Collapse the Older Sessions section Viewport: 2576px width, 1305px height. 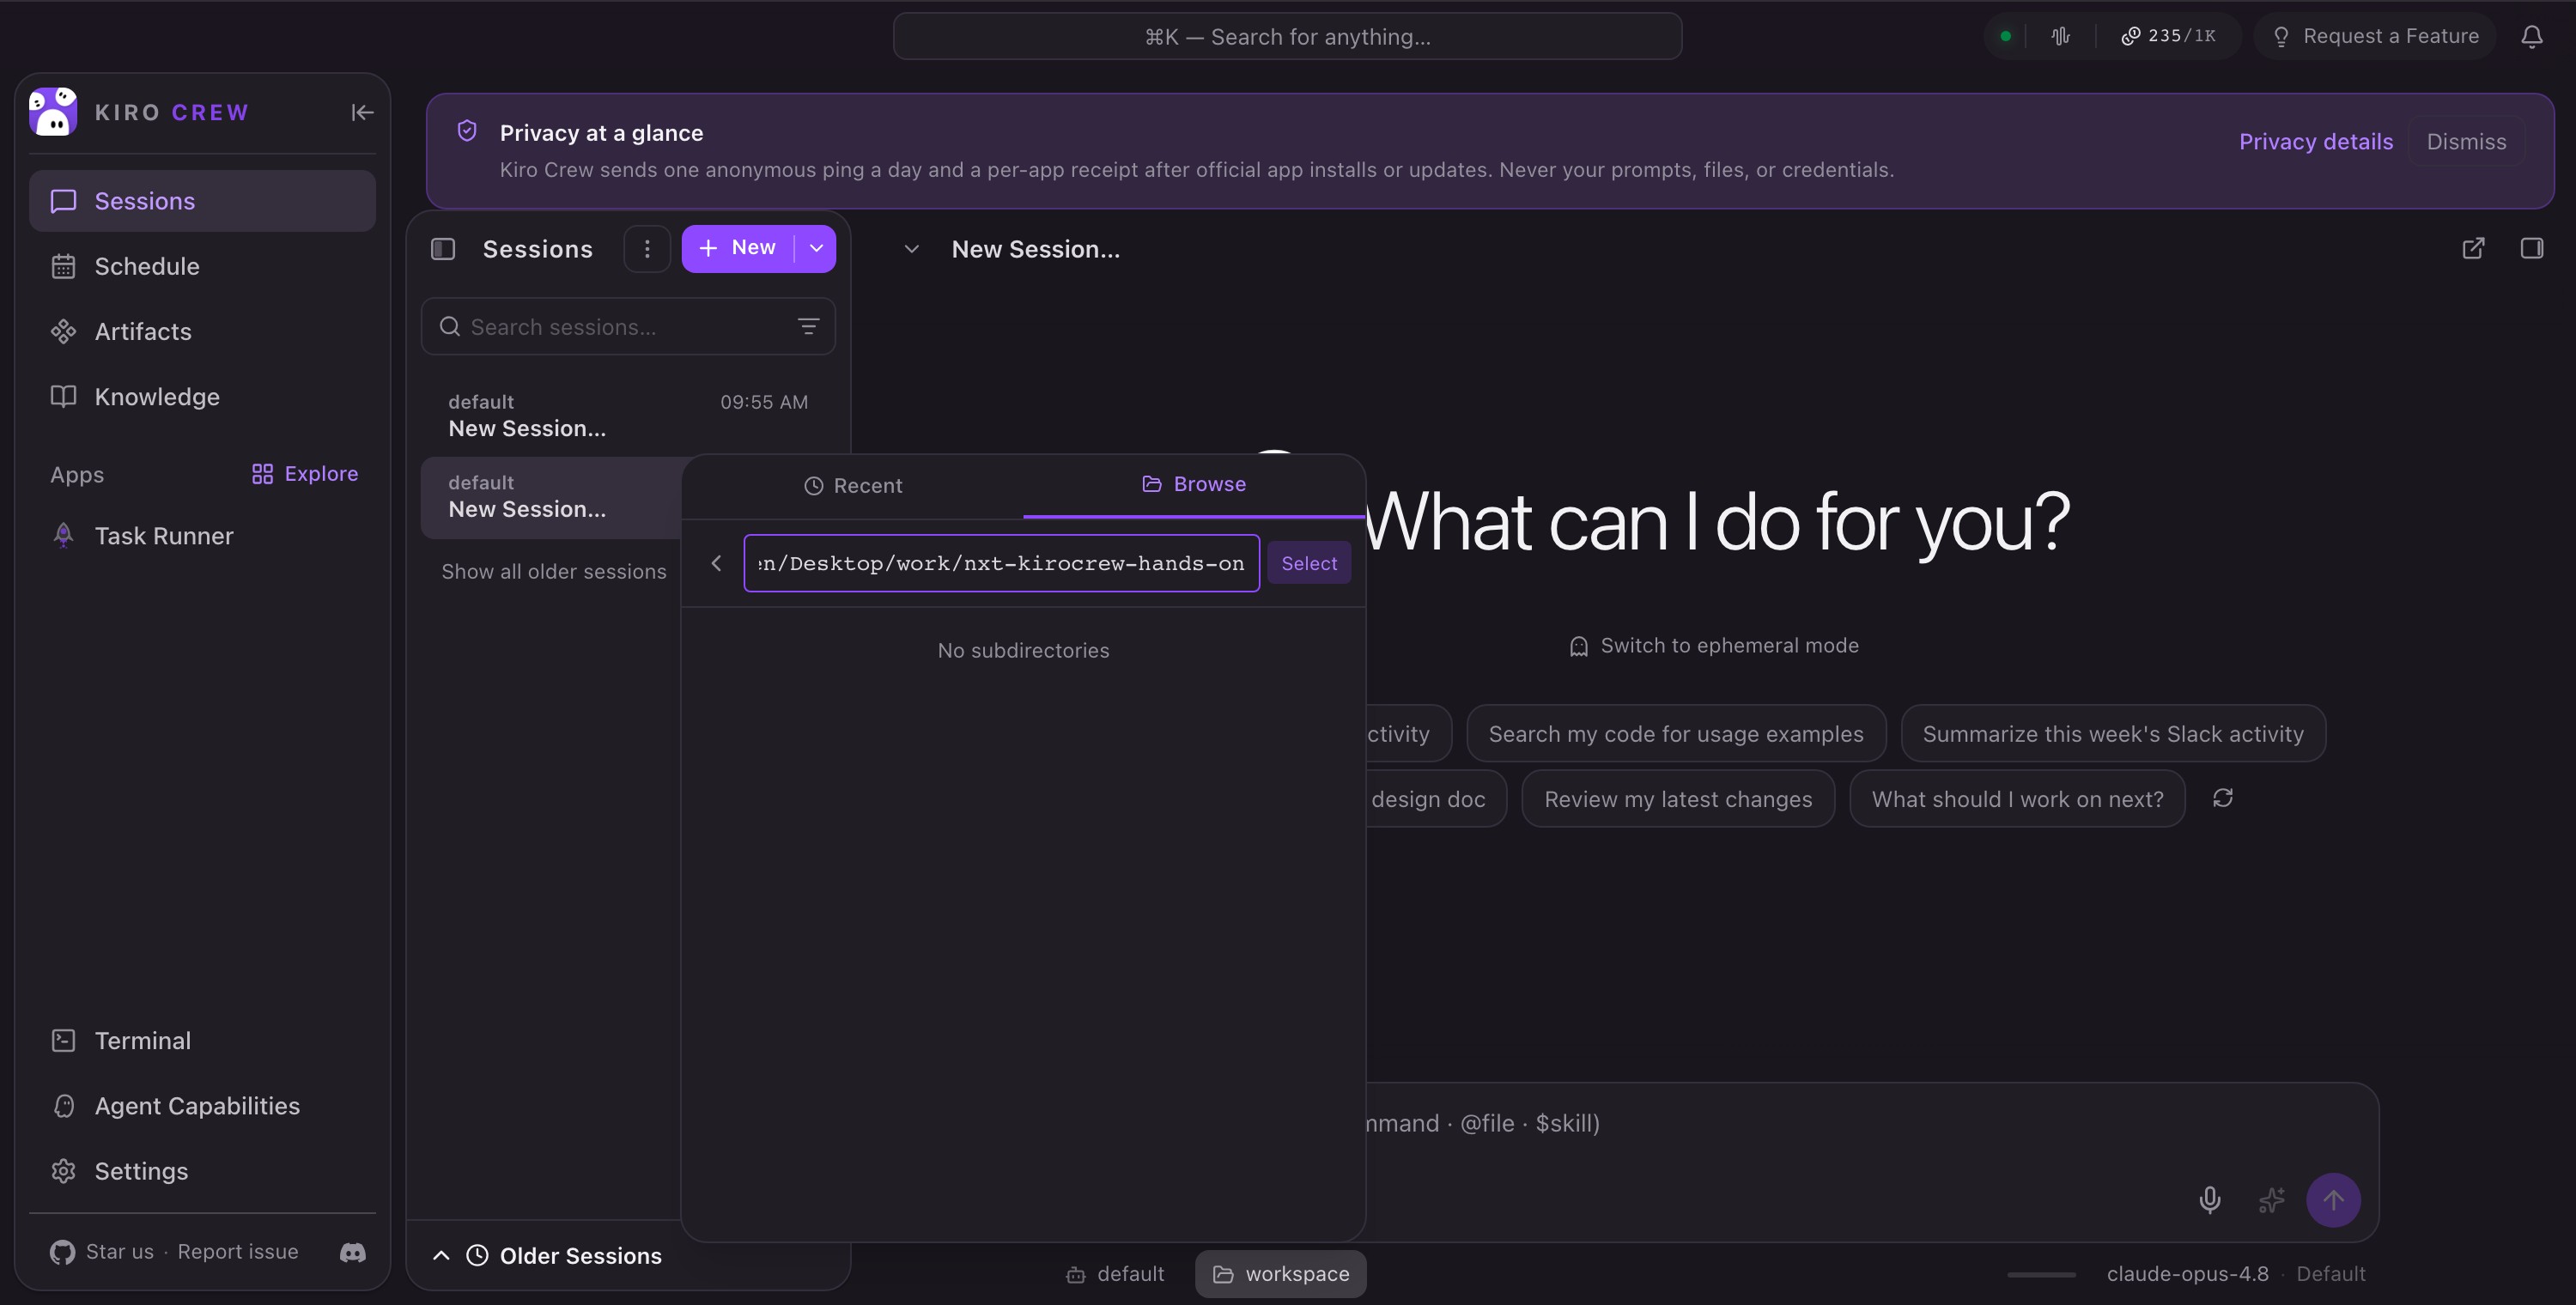click(440, 1256)
